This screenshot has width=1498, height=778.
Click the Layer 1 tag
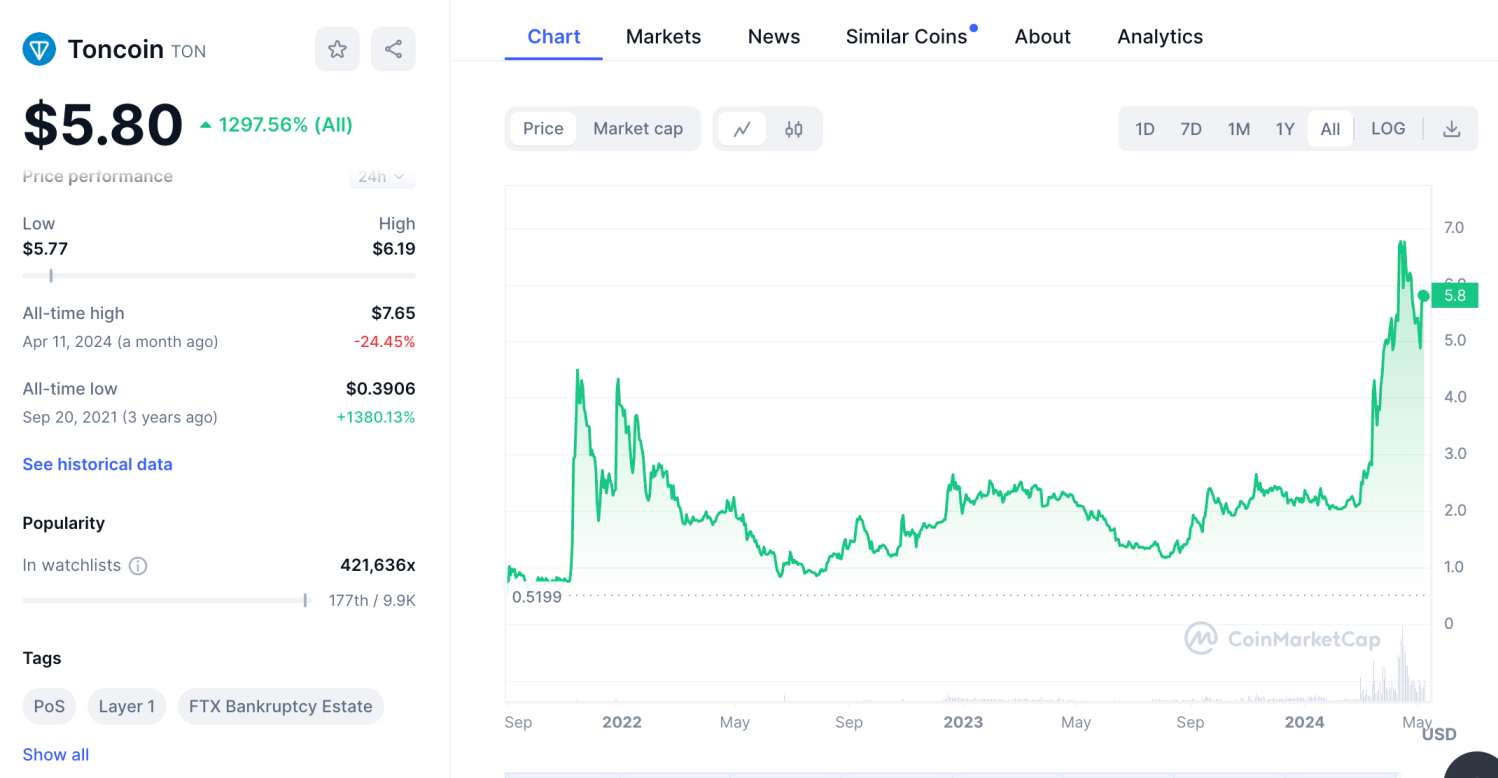coord(127,706)
